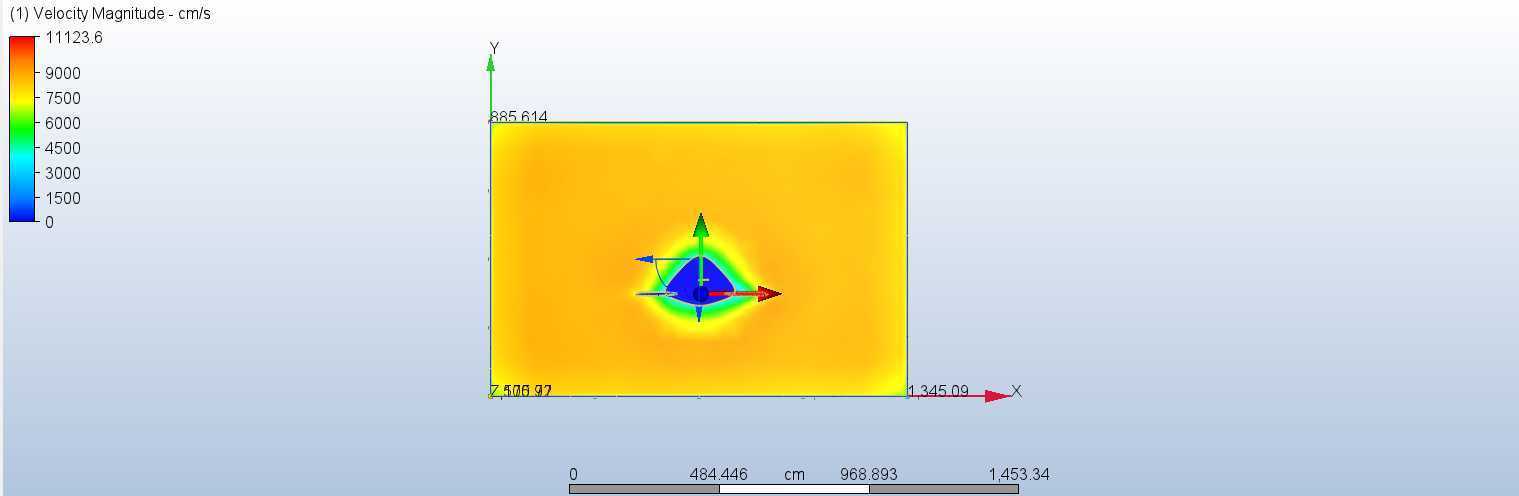The height and width of the screenshot is (496, 1519).
Task: Click legend minimum value 0
Action: 50,222
